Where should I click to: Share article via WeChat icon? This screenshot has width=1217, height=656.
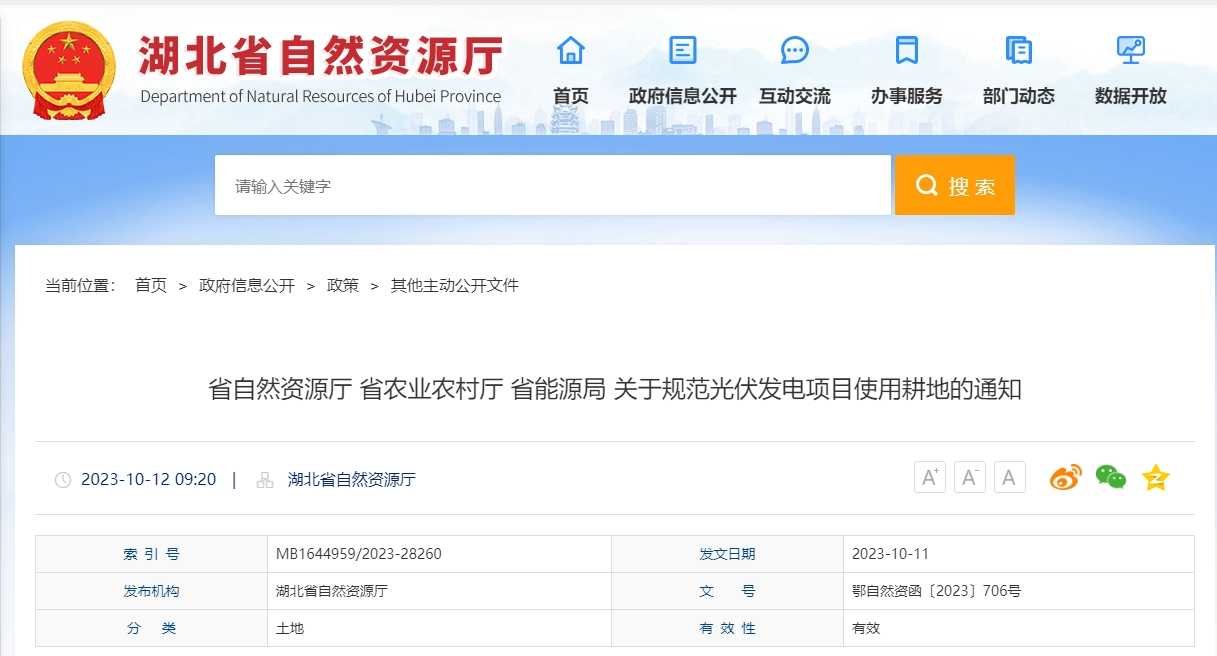tap(1110, 478)
